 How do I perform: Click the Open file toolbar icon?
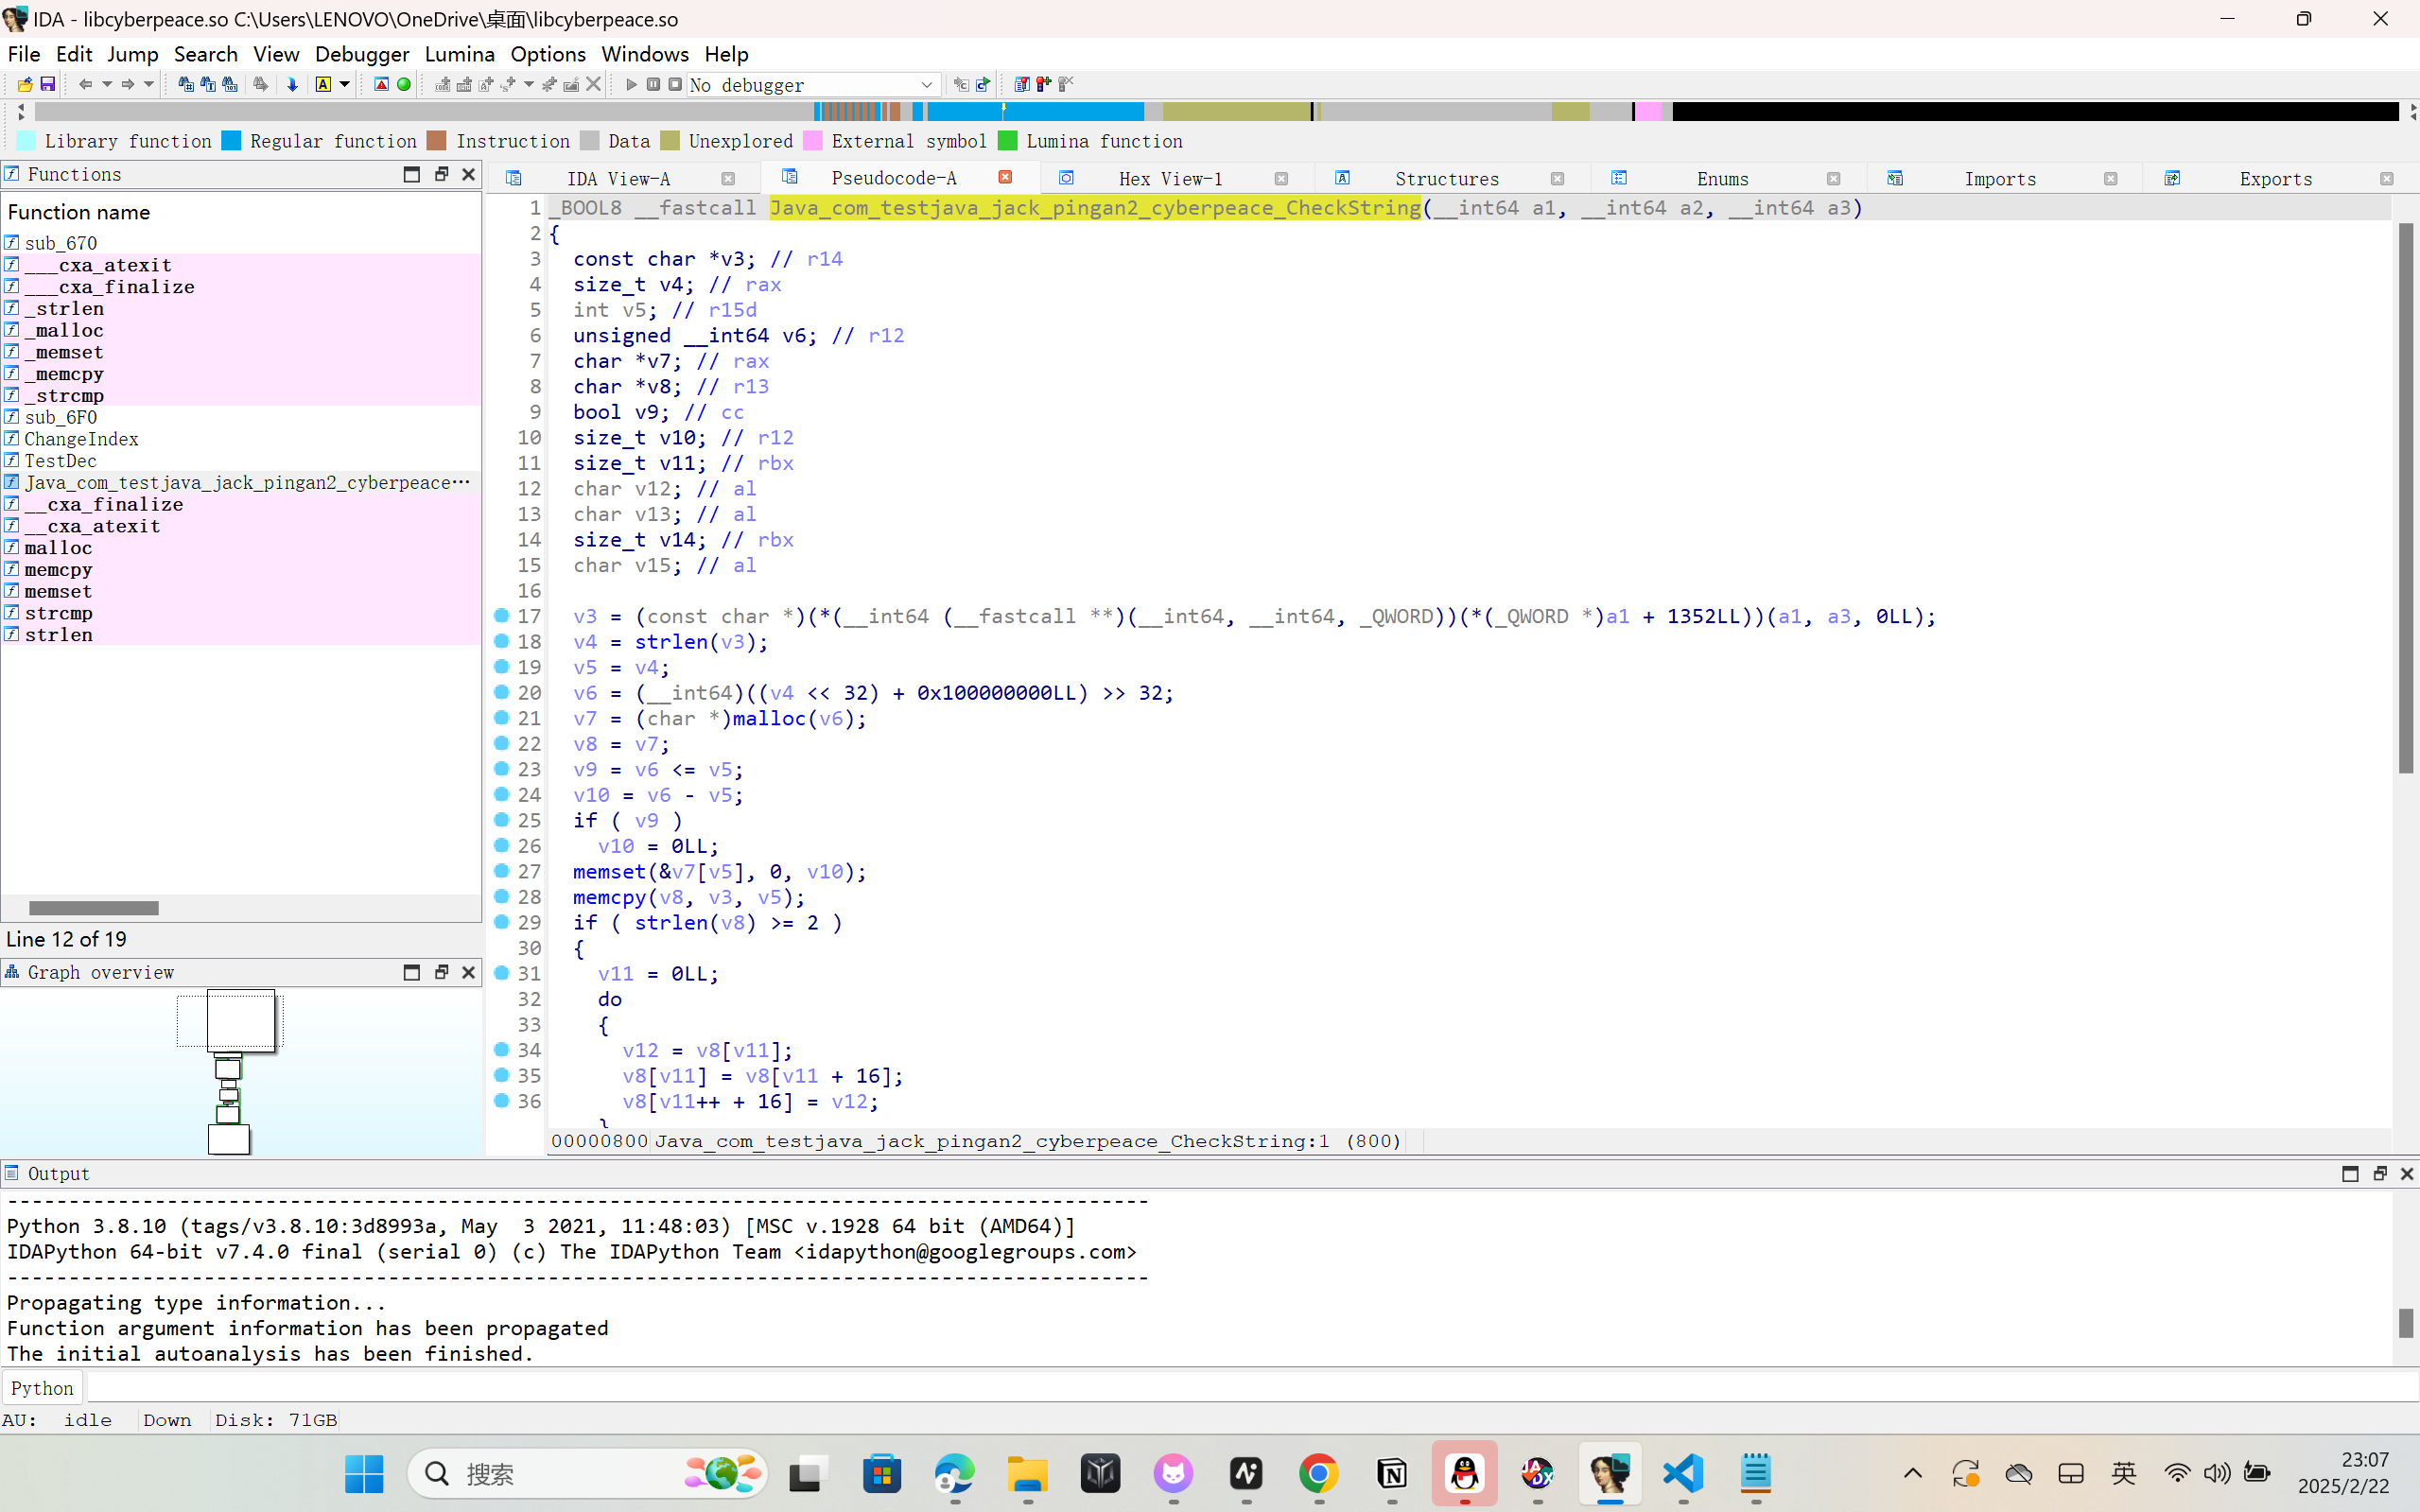click(x=25, y=84)
